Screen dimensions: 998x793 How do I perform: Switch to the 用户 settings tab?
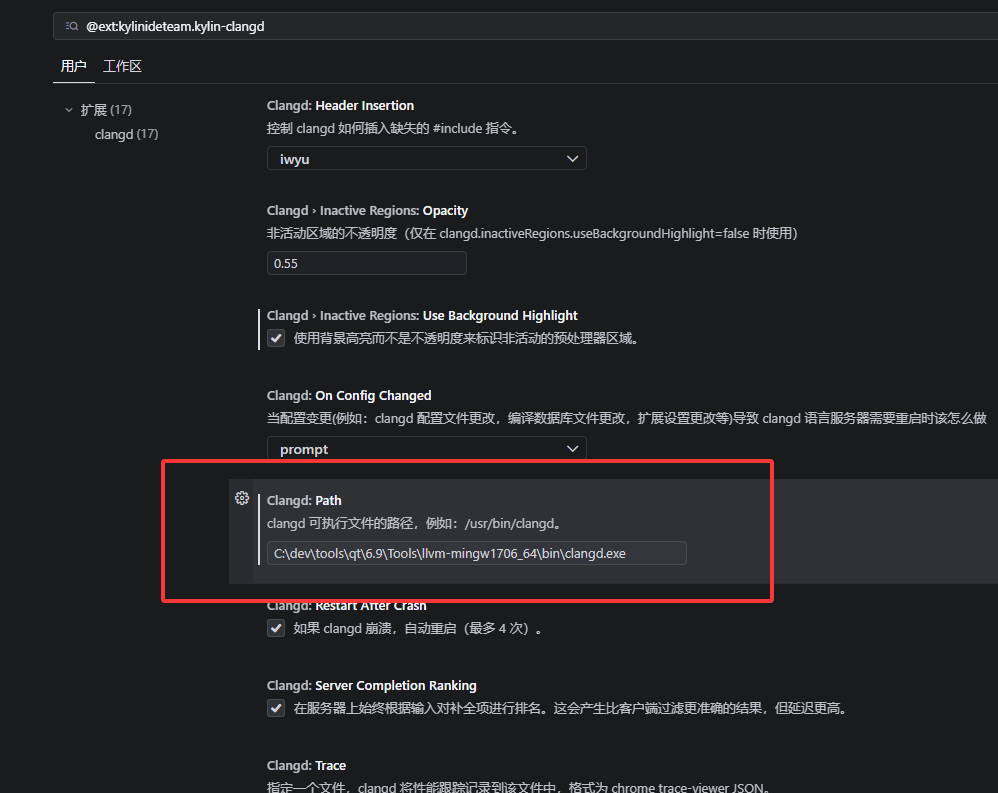[73, 66]
